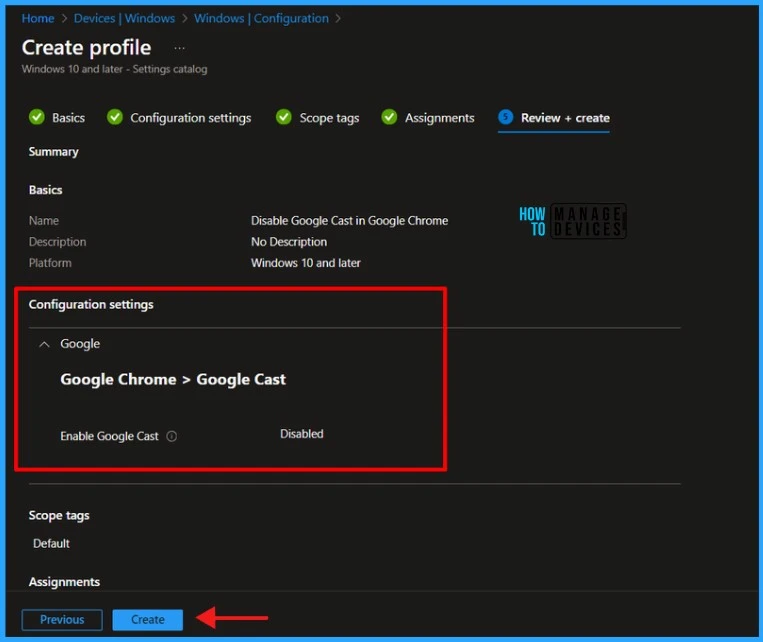The width and height of the screenshot is (763, 642).
Task: Click the 'Scope tags' section heading
Action: (59, 515)
